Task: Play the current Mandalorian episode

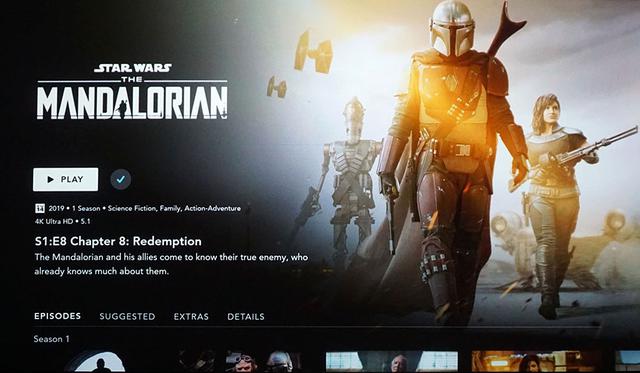Action: (x=65, y=179)
